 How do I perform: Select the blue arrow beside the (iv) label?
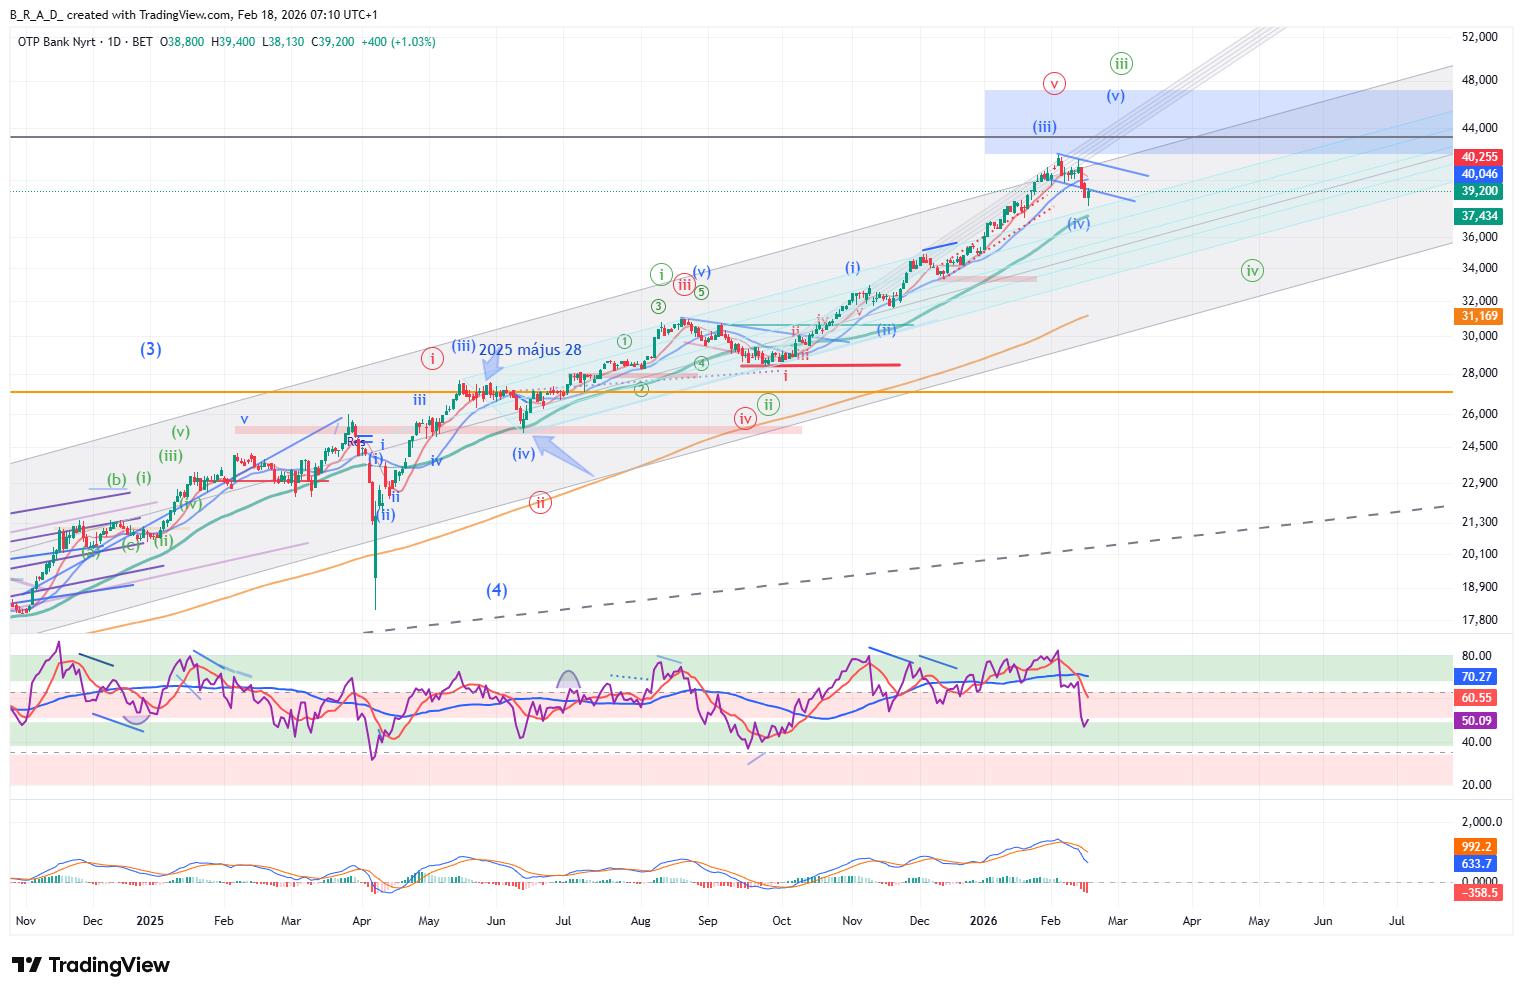pos(562,456)
